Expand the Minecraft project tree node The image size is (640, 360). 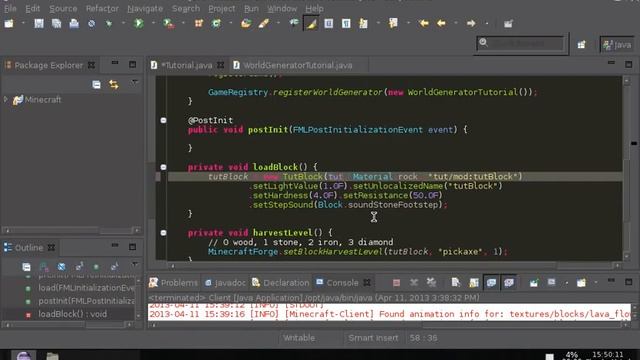(x=6, y=100)
